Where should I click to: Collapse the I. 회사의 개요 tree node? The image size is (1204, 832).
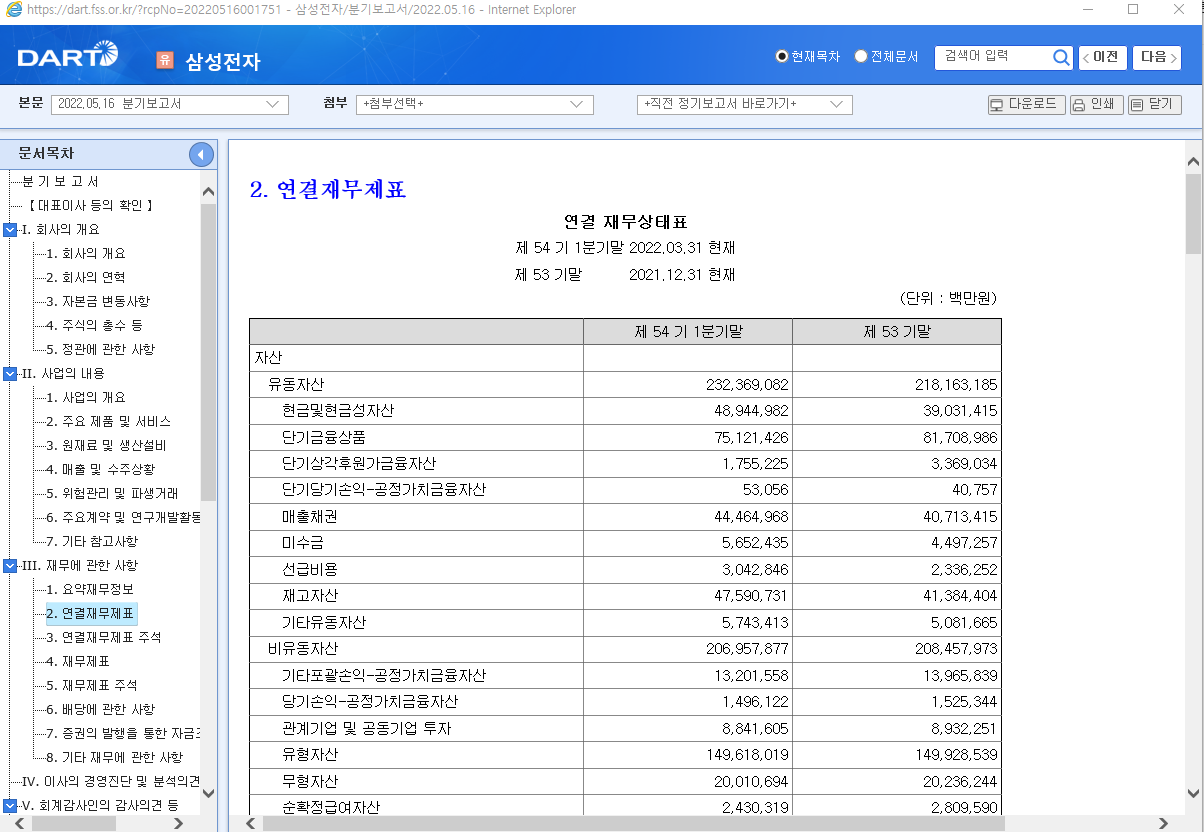coord(10,230)
